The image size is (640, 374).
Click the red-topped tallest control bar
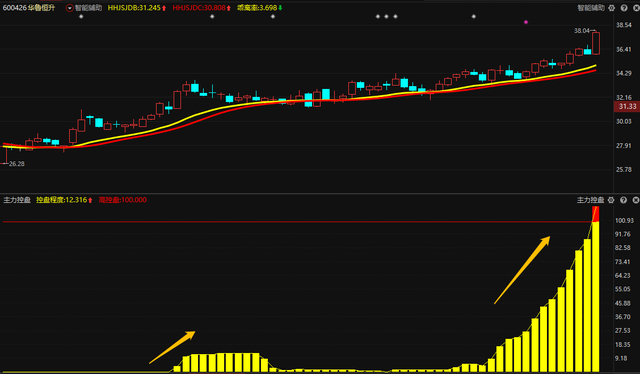[x=596, y=289]
